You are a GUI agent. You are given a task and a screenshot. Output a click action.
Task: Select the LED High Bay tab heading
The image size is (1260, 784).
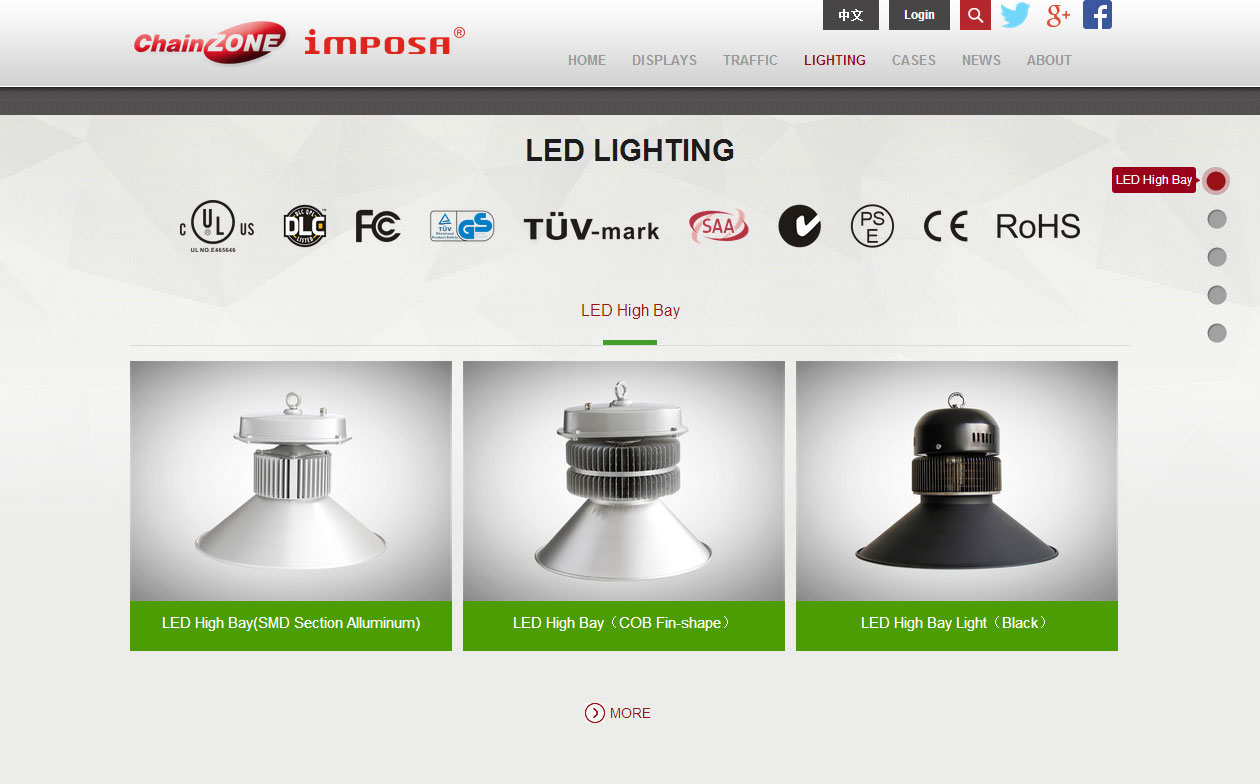pos(630,311)
